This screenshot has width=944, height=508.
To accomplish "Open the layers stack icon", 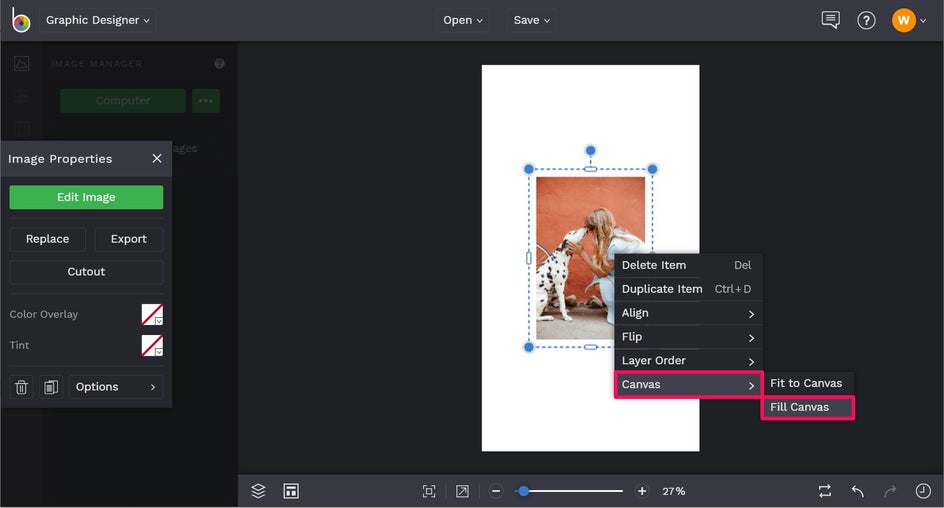I will pos(258,491).
